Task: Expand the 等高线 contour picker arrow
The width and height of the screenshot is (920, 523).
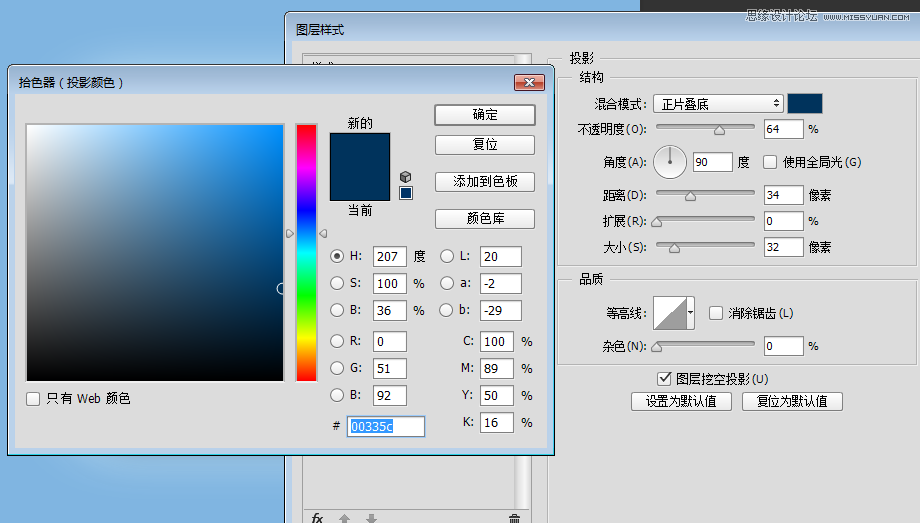Action: (690, 313)
